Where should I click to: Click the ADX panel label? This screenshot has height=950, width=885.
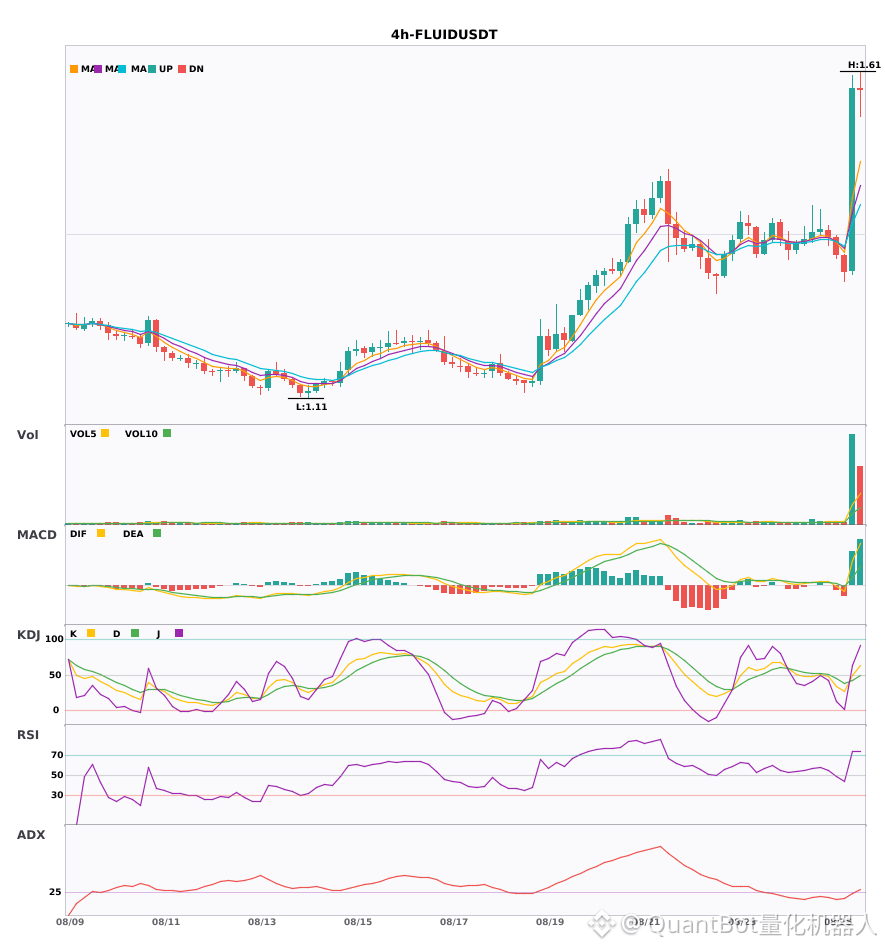tap(31, 835)
